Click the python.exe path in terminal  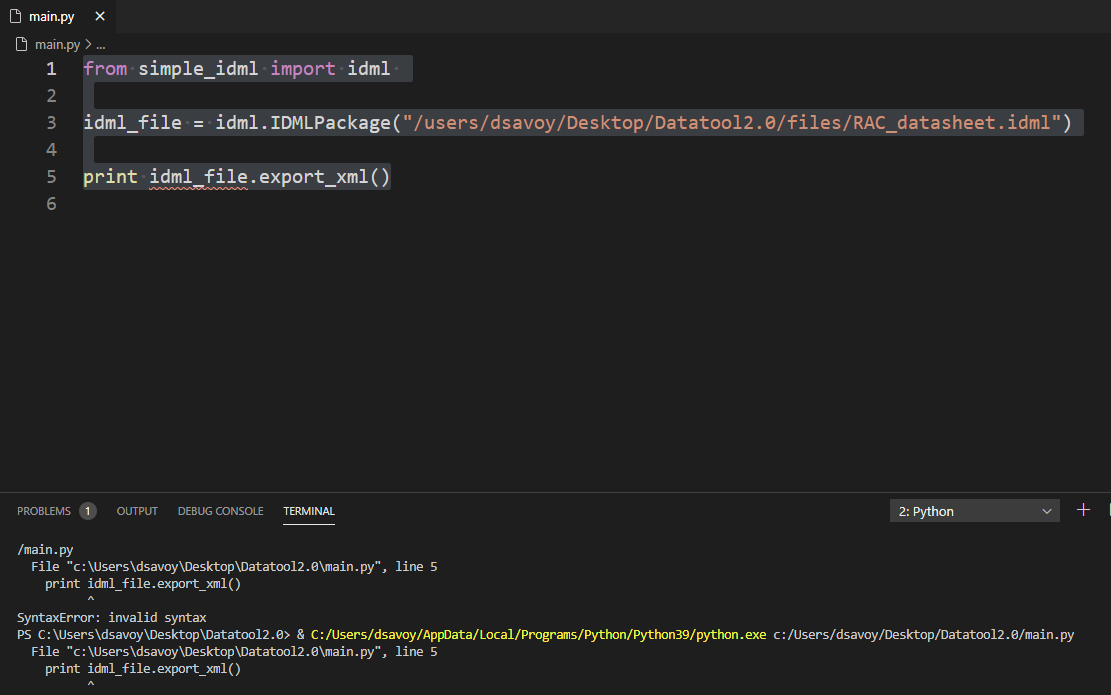[538, 634]
